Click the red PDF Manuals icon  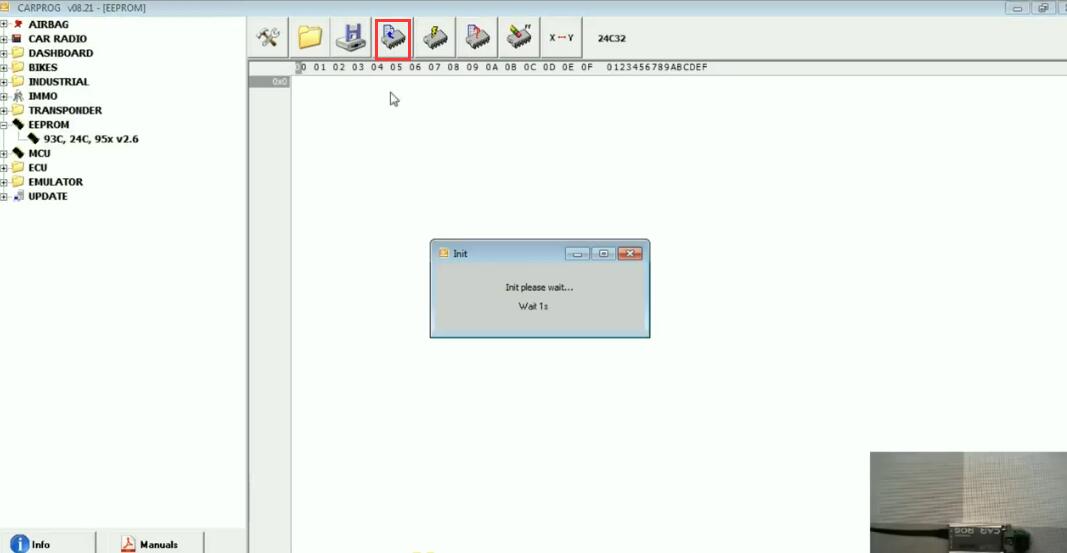coord(128,543)
